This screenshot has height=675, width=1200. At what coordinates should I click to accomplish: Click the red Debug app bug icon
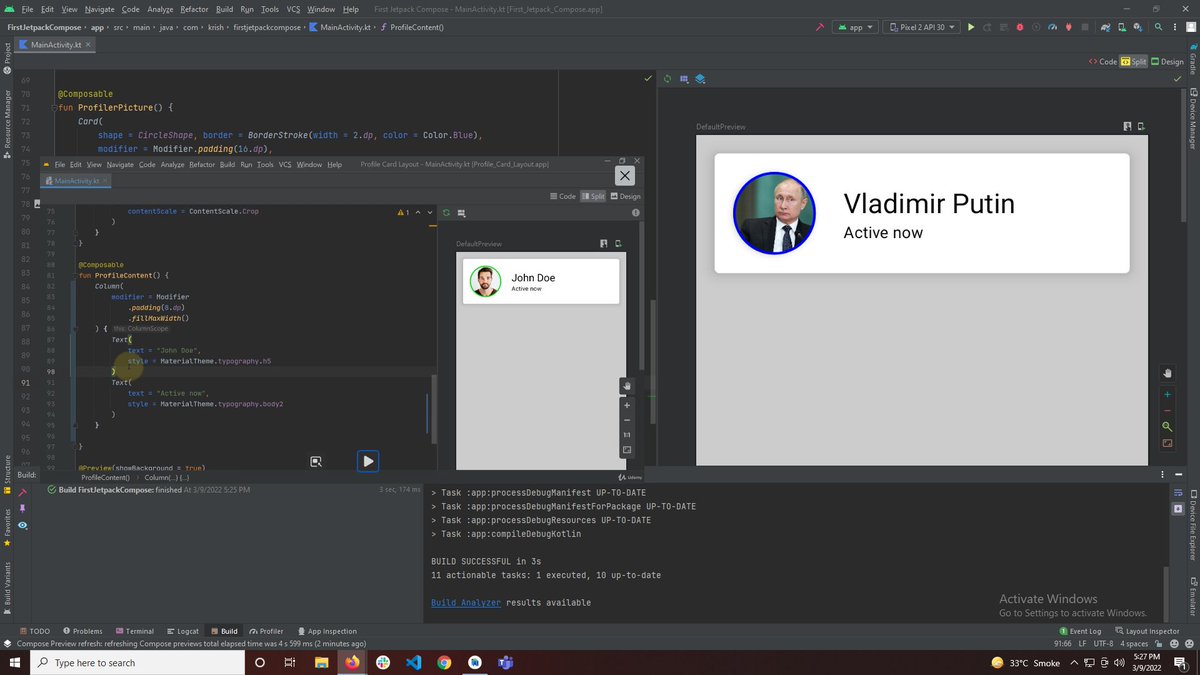[x=1019, y=27]
